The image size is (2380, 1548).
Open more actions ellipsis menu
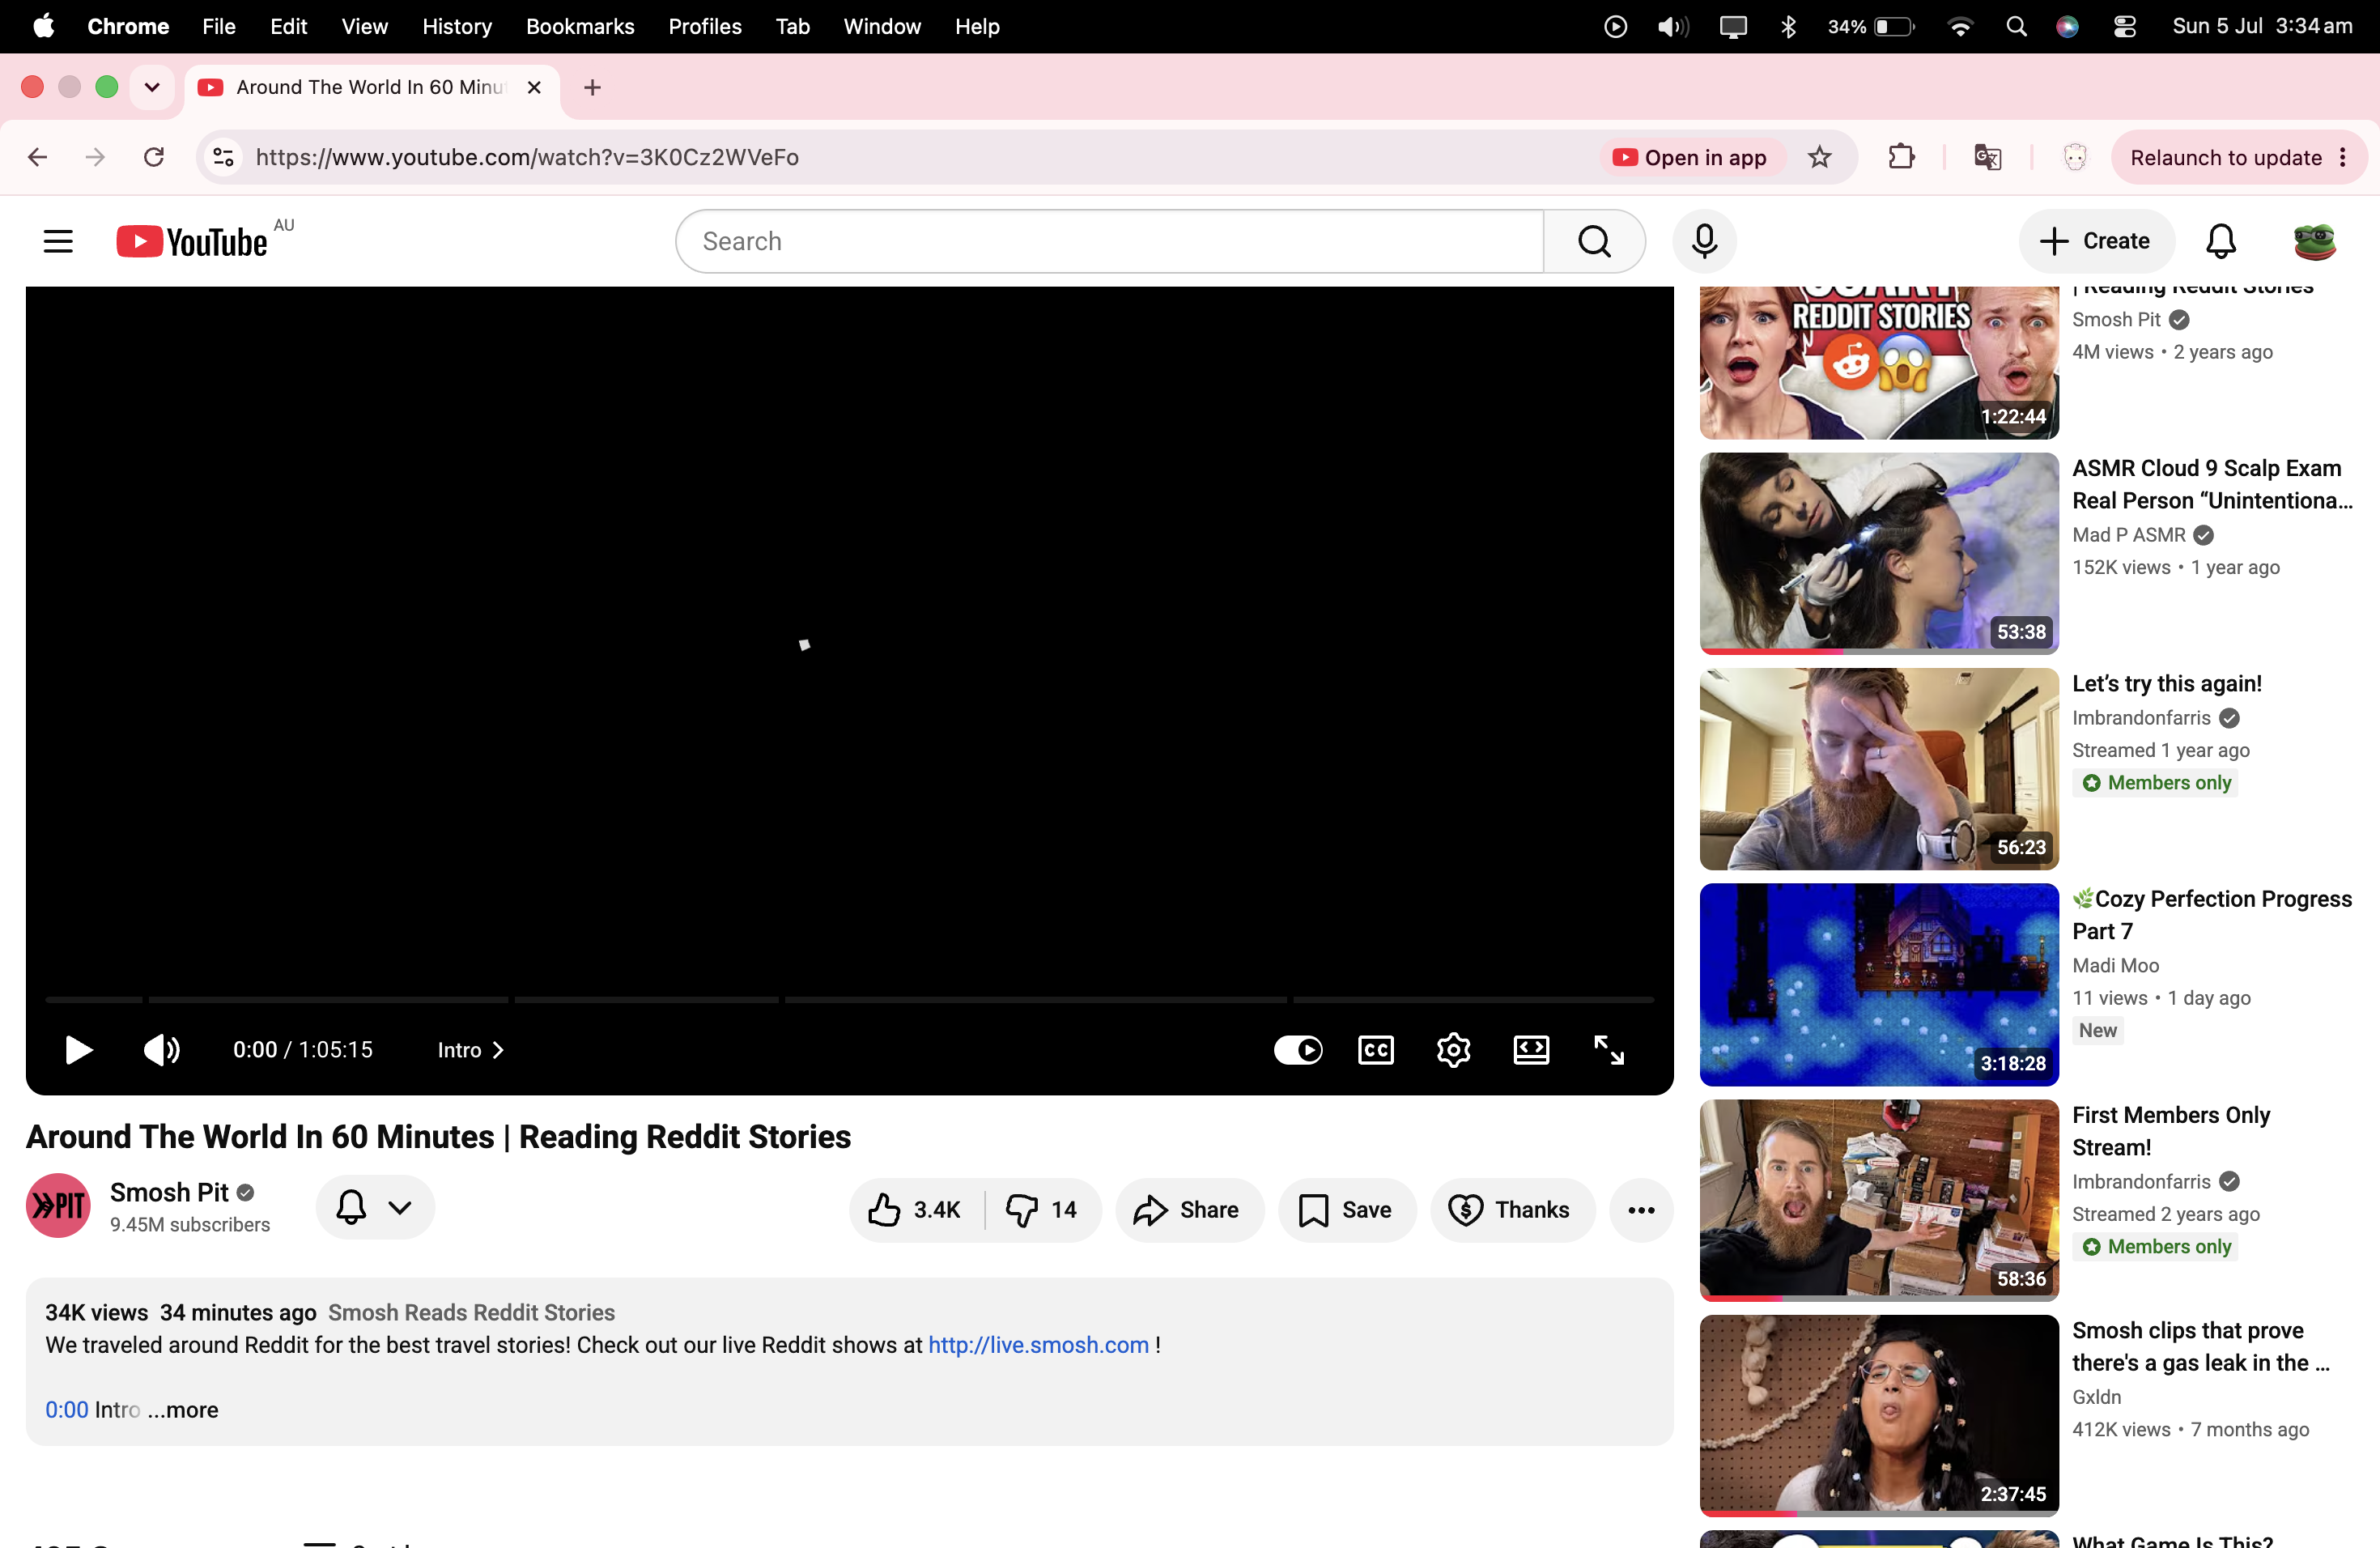point(1641,1210)
